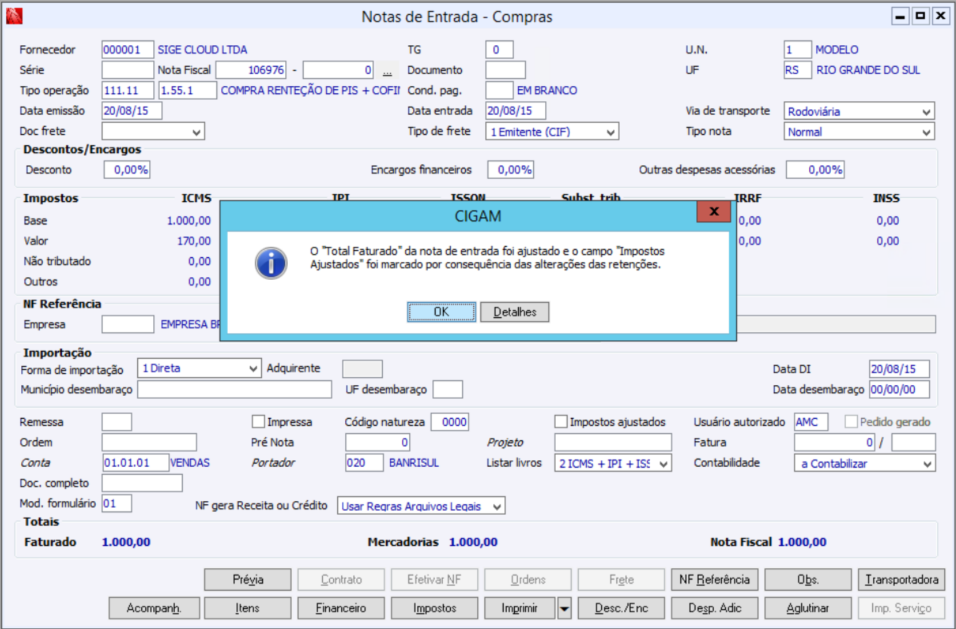Viewport: 956px width, 629px height.
Task: Open Detalhes in the CIGAM dialog
Action: pyautogui.click(x=515, y=312)
